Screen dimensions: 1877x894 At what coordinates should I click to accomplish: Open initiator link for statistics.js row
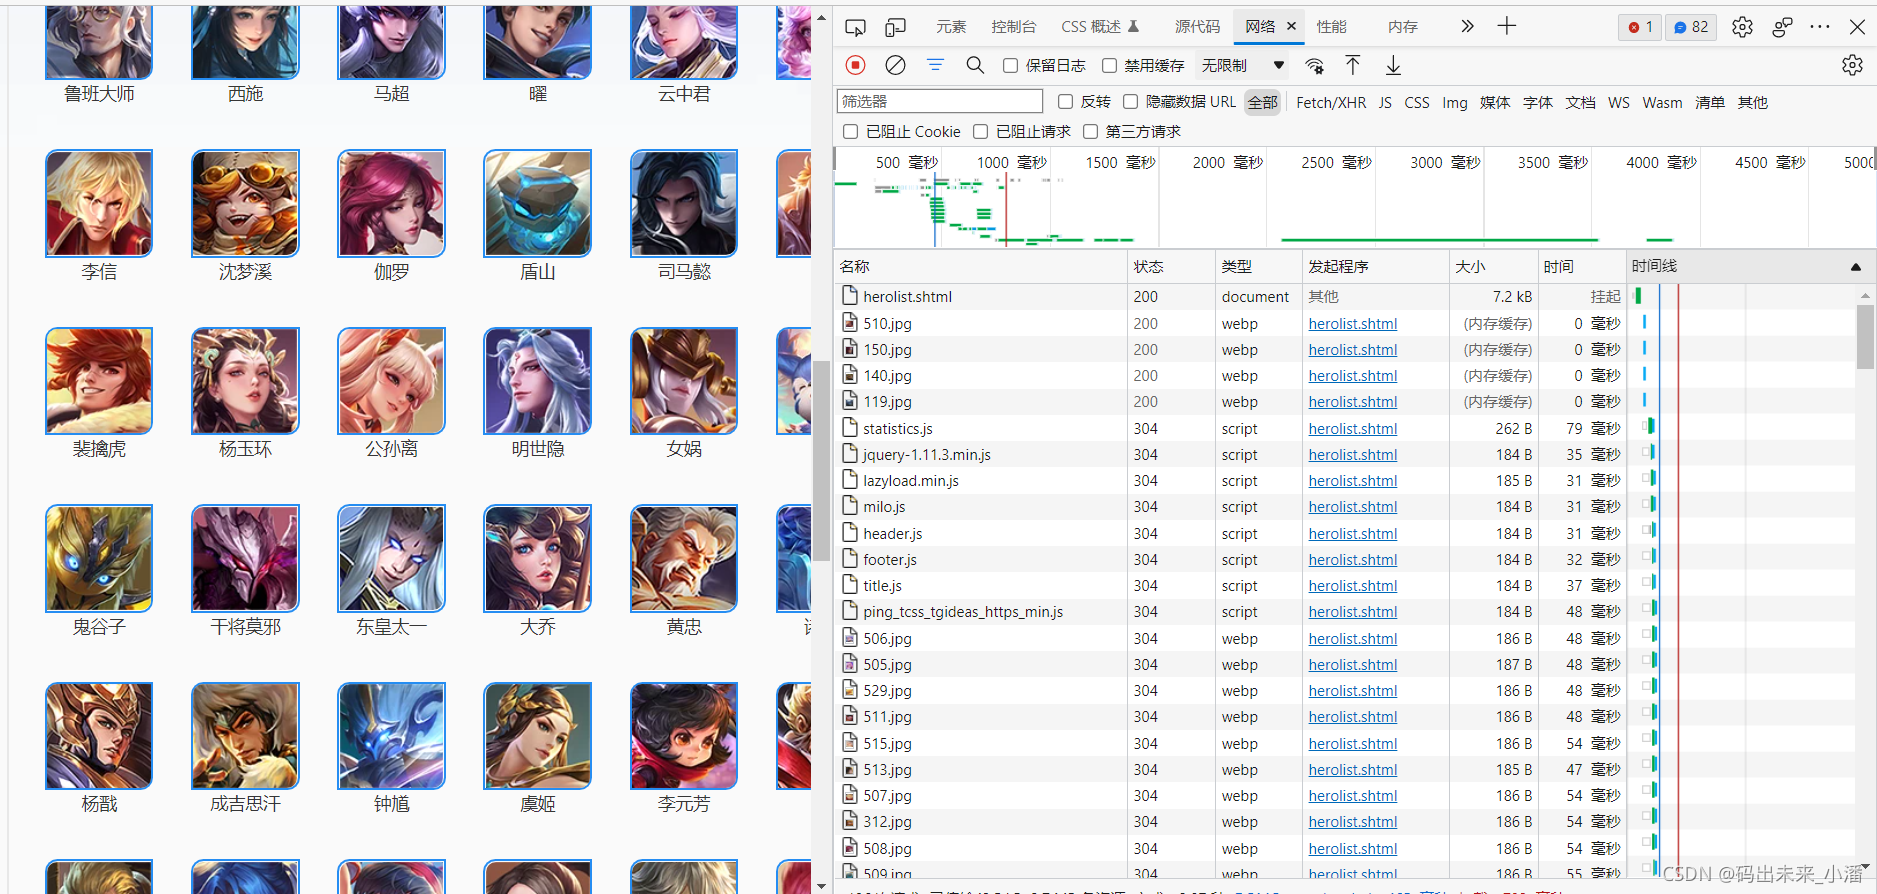click(1353, 429)
